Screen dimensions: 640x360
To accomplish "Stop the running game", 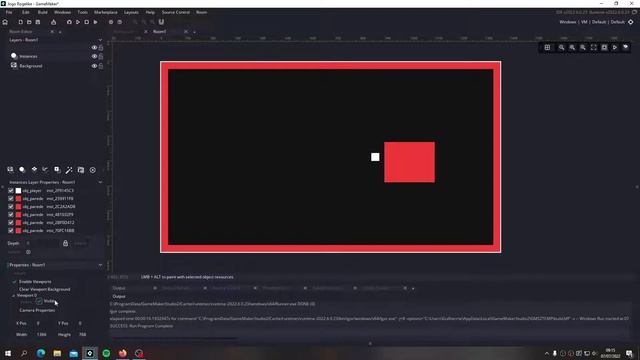I will (x=87, y=22).
